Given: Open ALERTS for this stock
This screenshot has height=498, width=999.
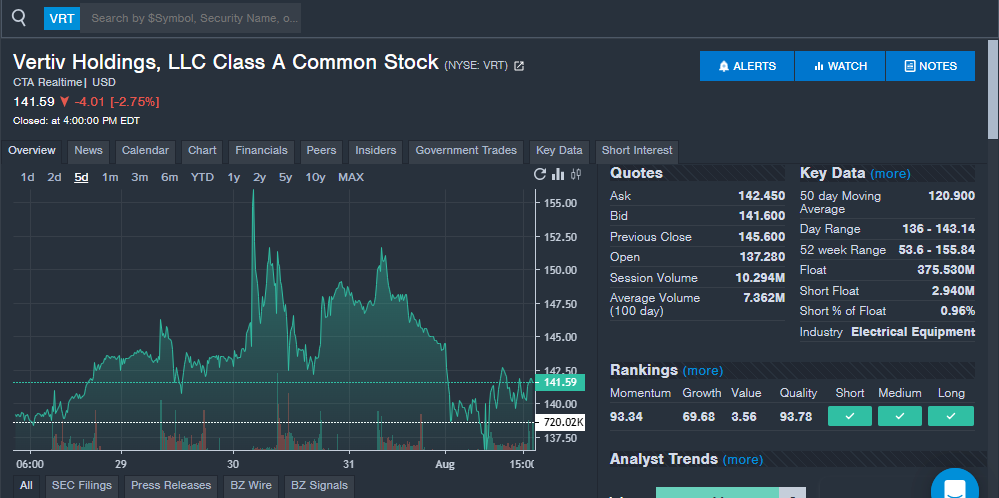Looking at the screenshot, I should 747,66.
